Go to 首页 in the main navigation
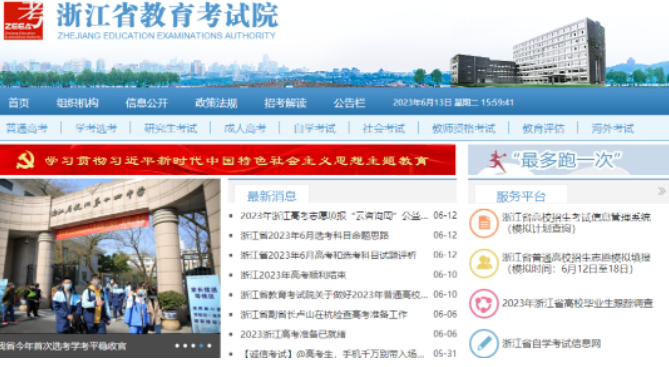The height and width of the screenshot is (367, 669). (19, 103)
